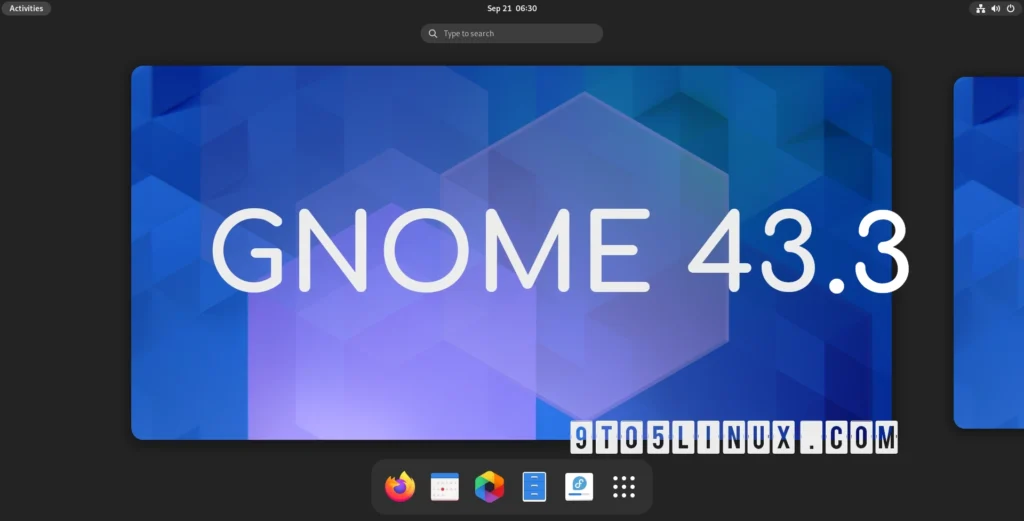Select the main workspace thumbnail
1024x521 pixels.
pos(511,253)
